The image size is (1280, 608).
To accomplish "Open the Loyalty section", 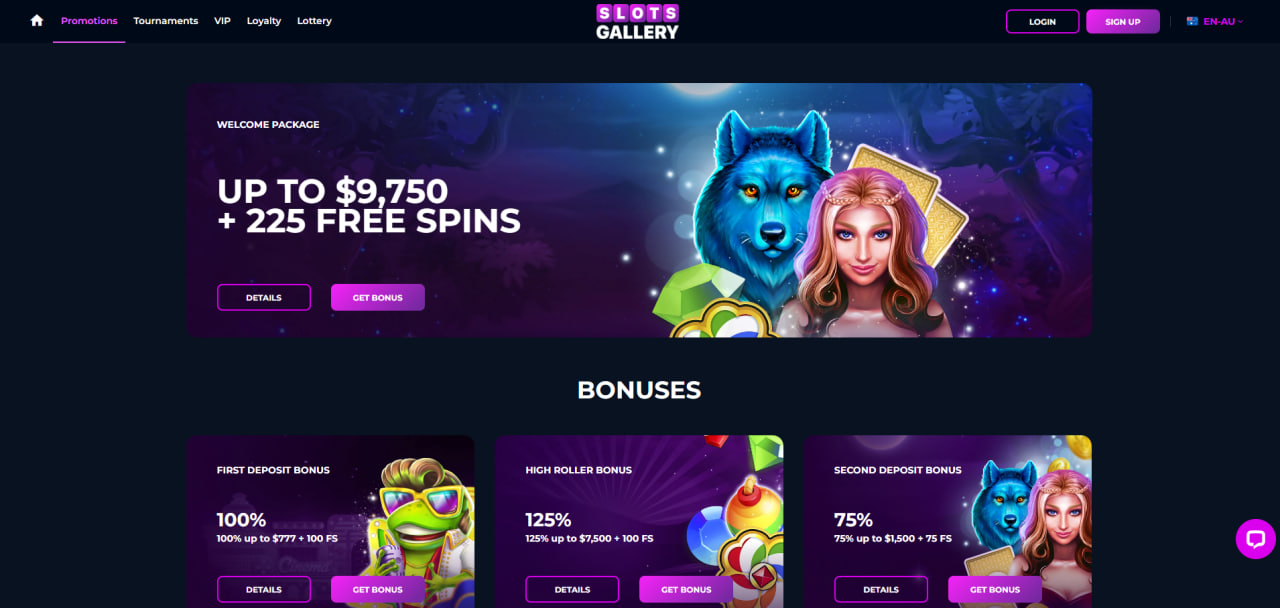I will pos(264,21).
